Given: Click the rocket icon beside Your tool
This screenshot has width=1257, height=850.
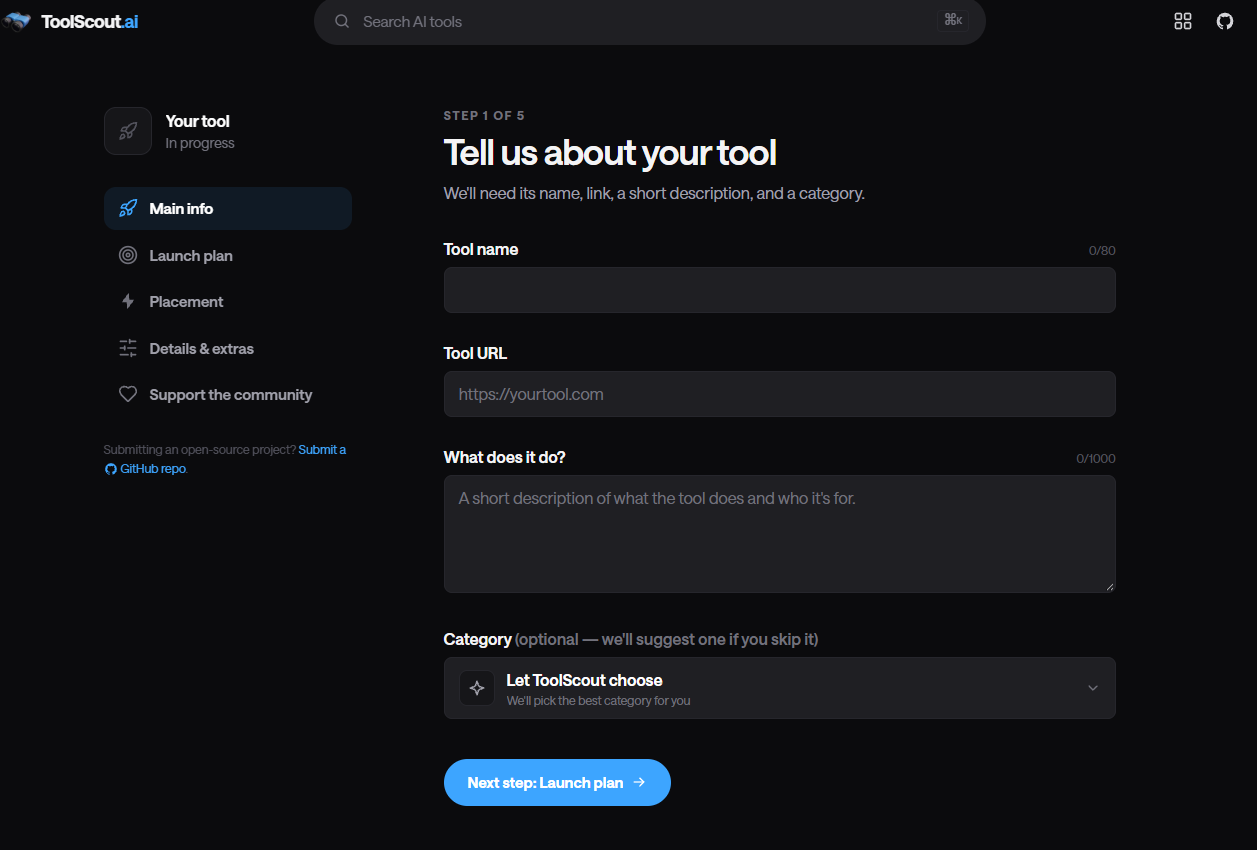Looking at the screenshot, I should coord(128,131).
